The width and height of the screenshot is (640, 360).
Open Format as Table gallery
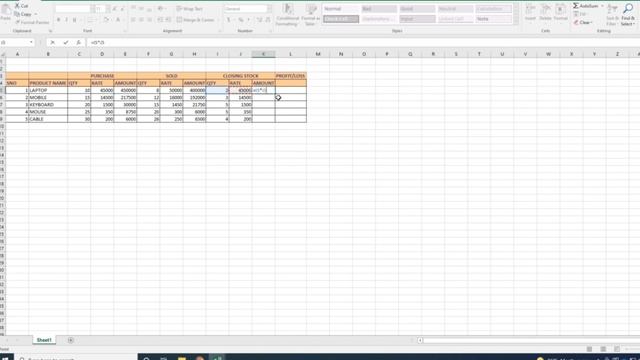pos(310,15)
